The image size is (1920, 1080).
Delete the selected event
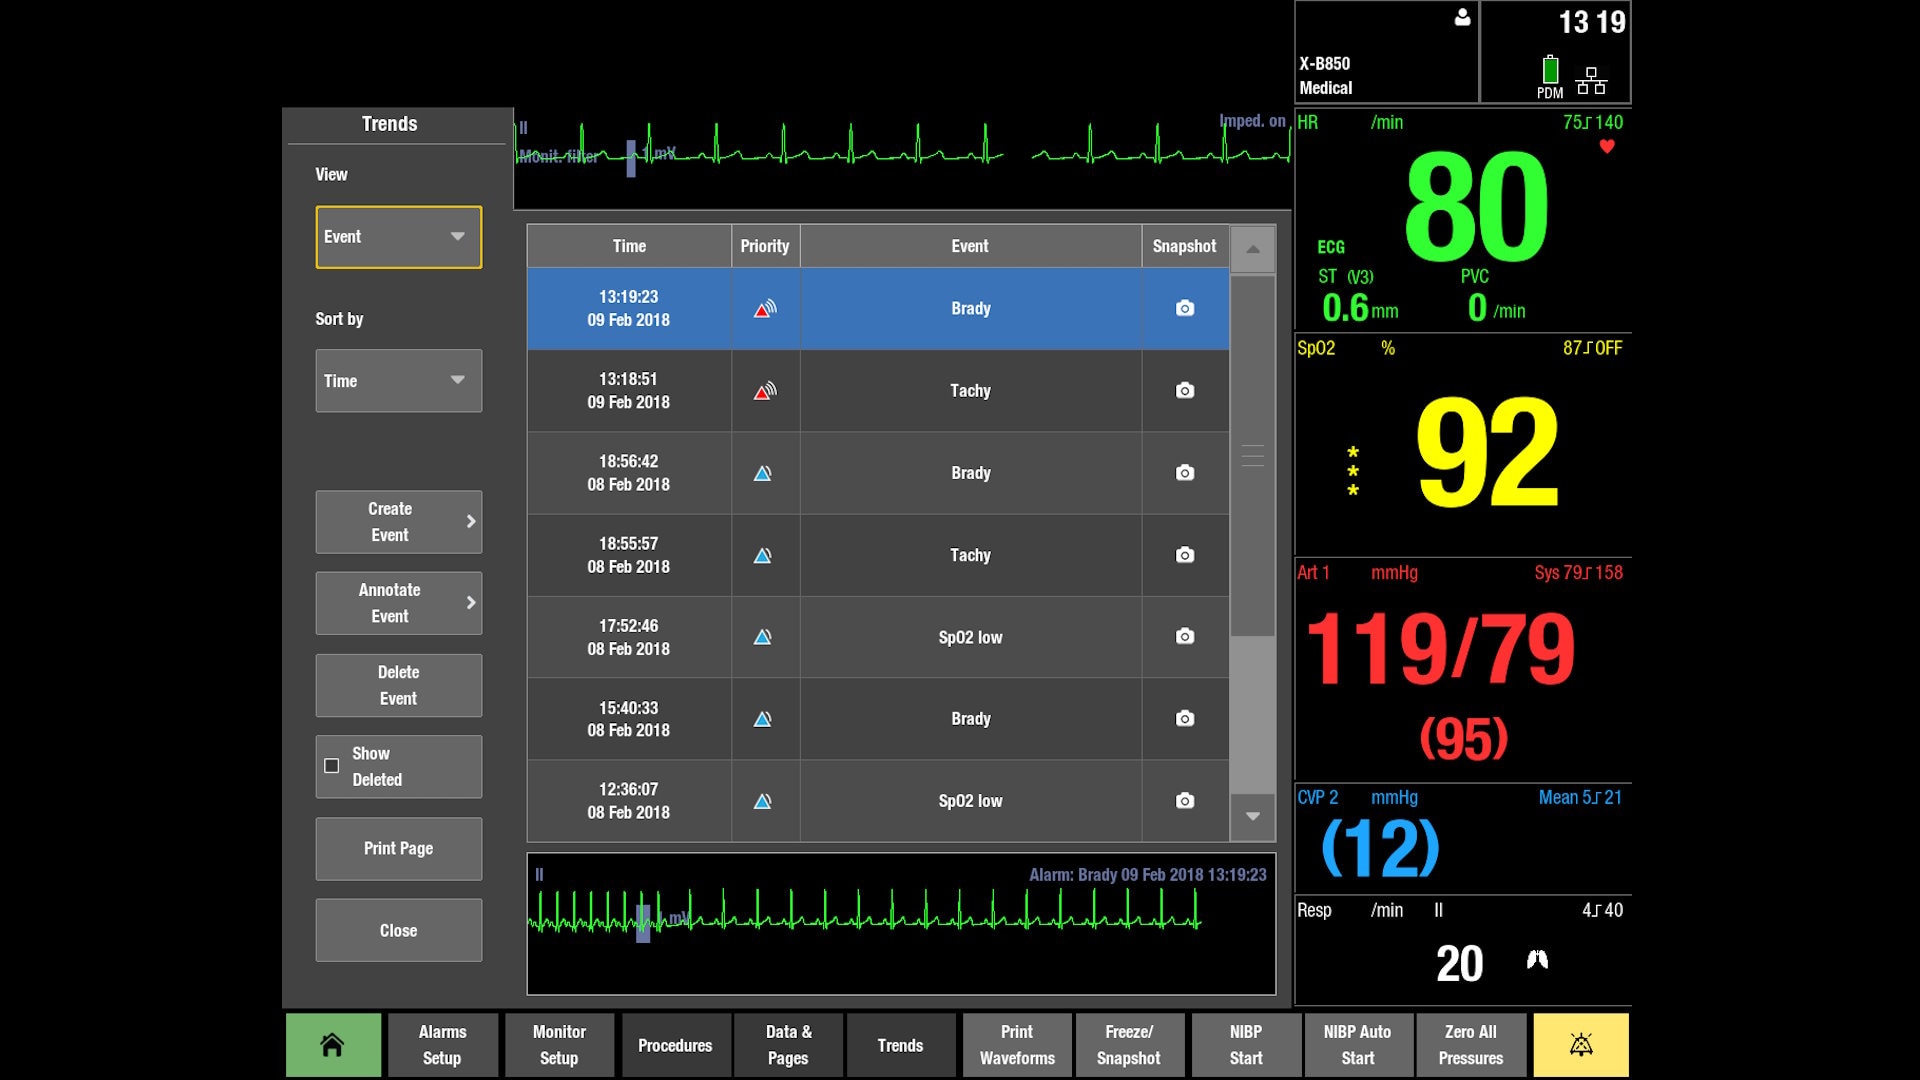[x=399, y=685]
